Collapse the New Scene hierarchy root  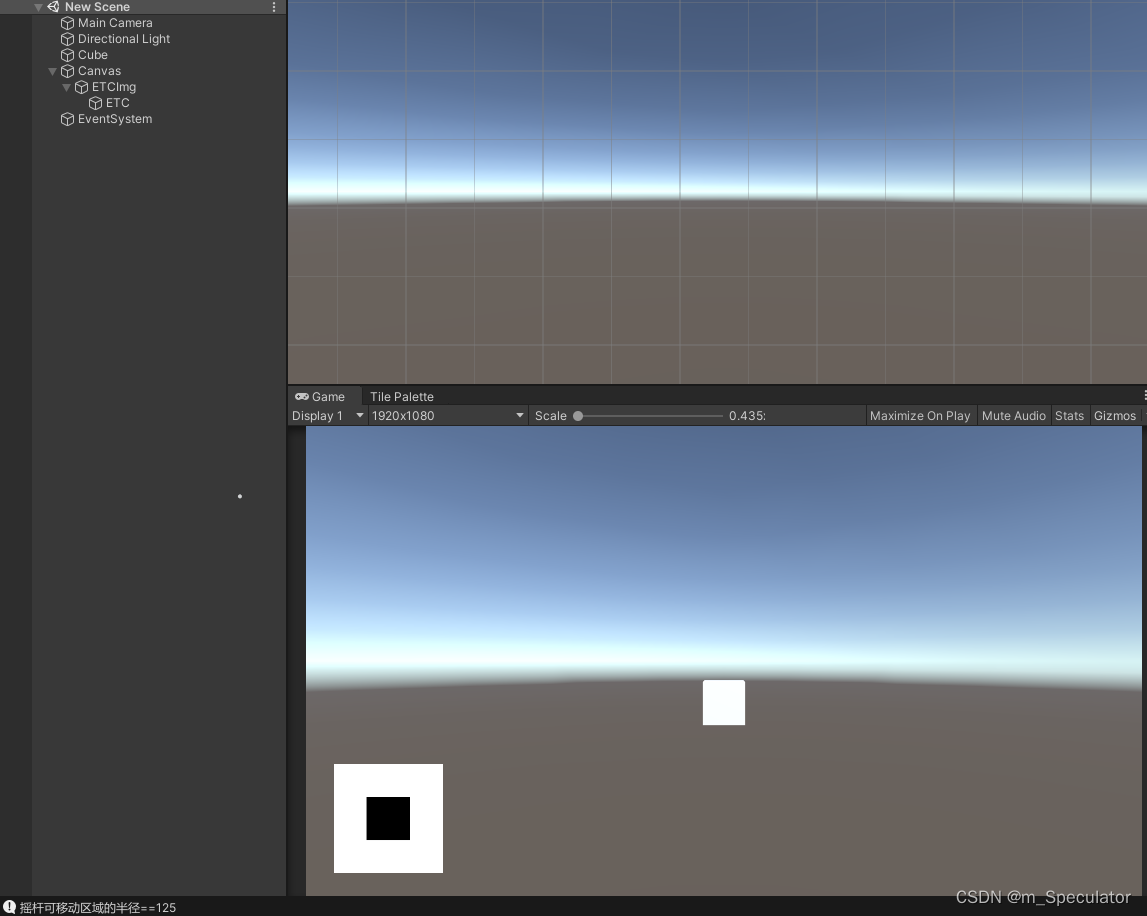click(38, 7)
